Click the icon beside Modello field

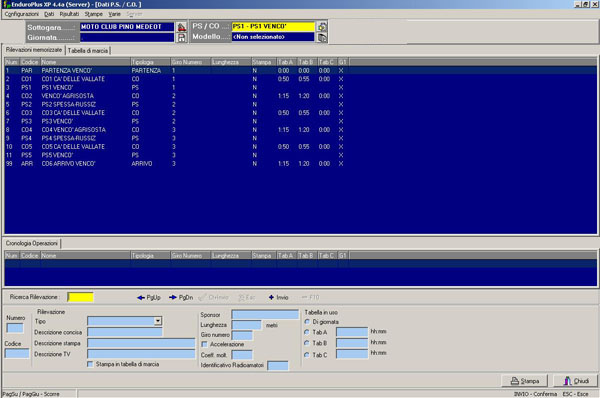322,38
